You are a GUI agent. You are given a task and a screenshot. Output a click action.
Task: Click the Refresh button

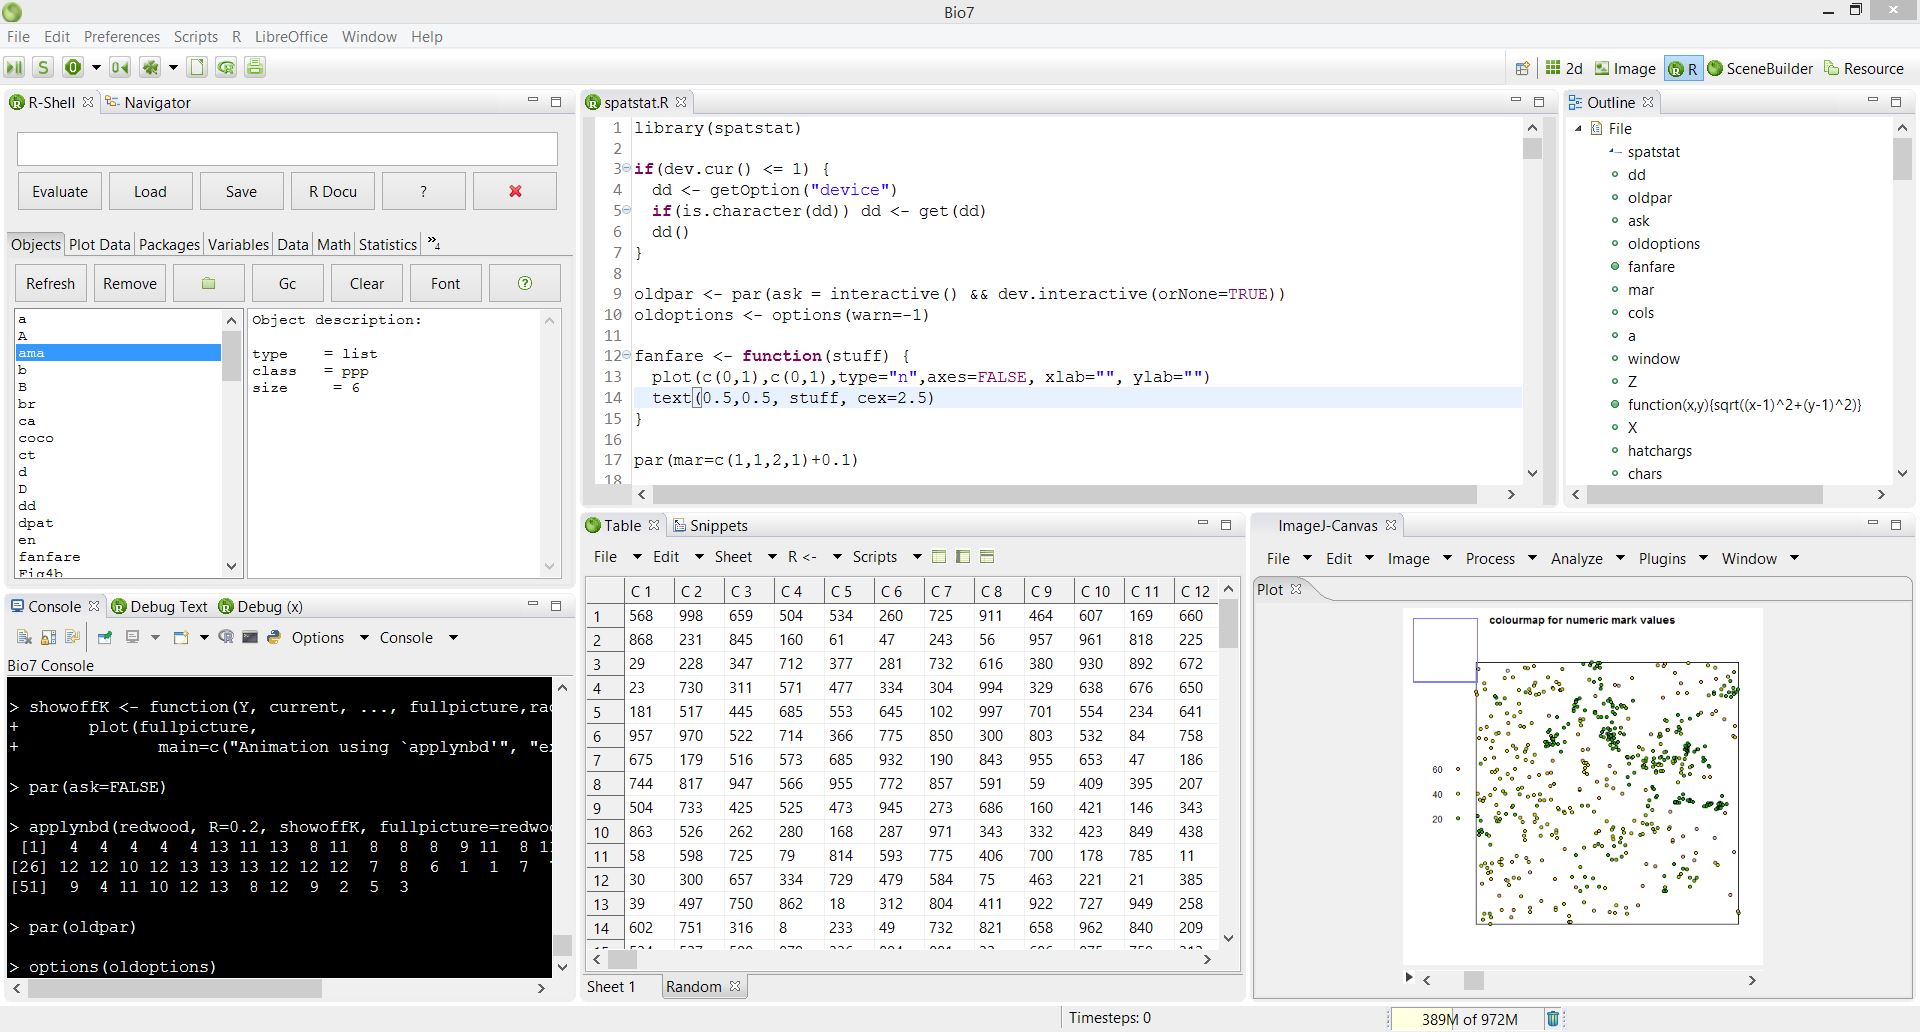[50, 283]
